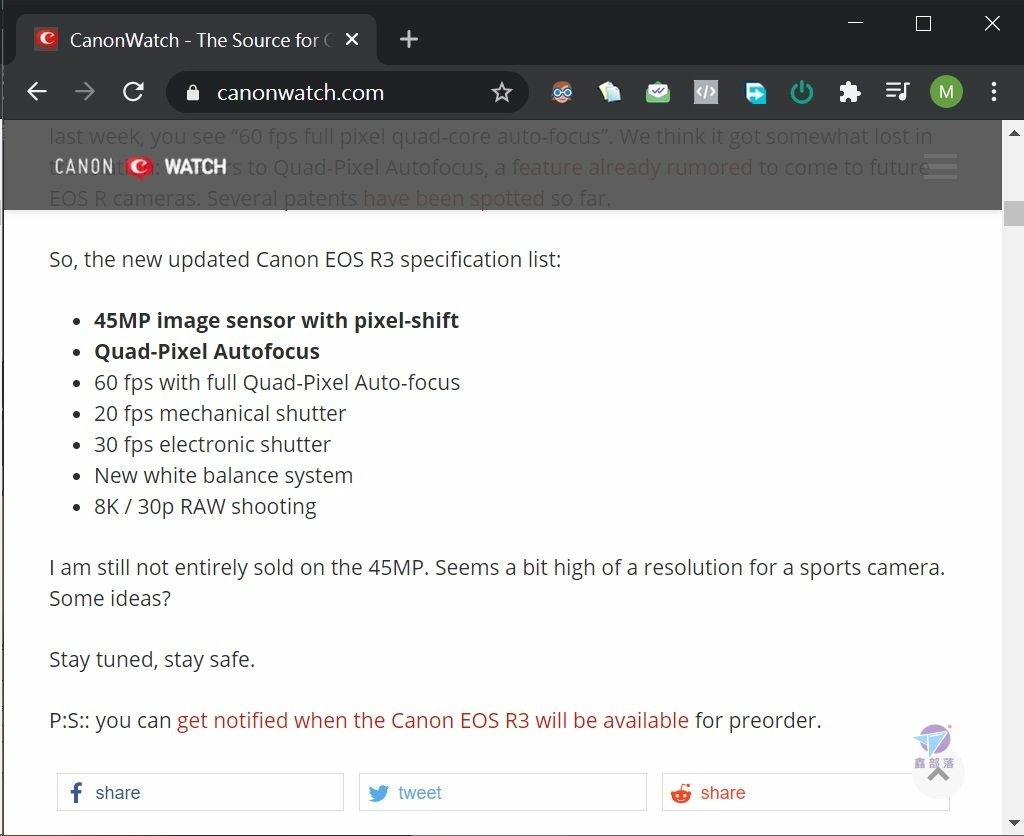Click 'Stay tuned, stay safe.' text
Screen dimensions: 1024x836
tap(152, 660)
